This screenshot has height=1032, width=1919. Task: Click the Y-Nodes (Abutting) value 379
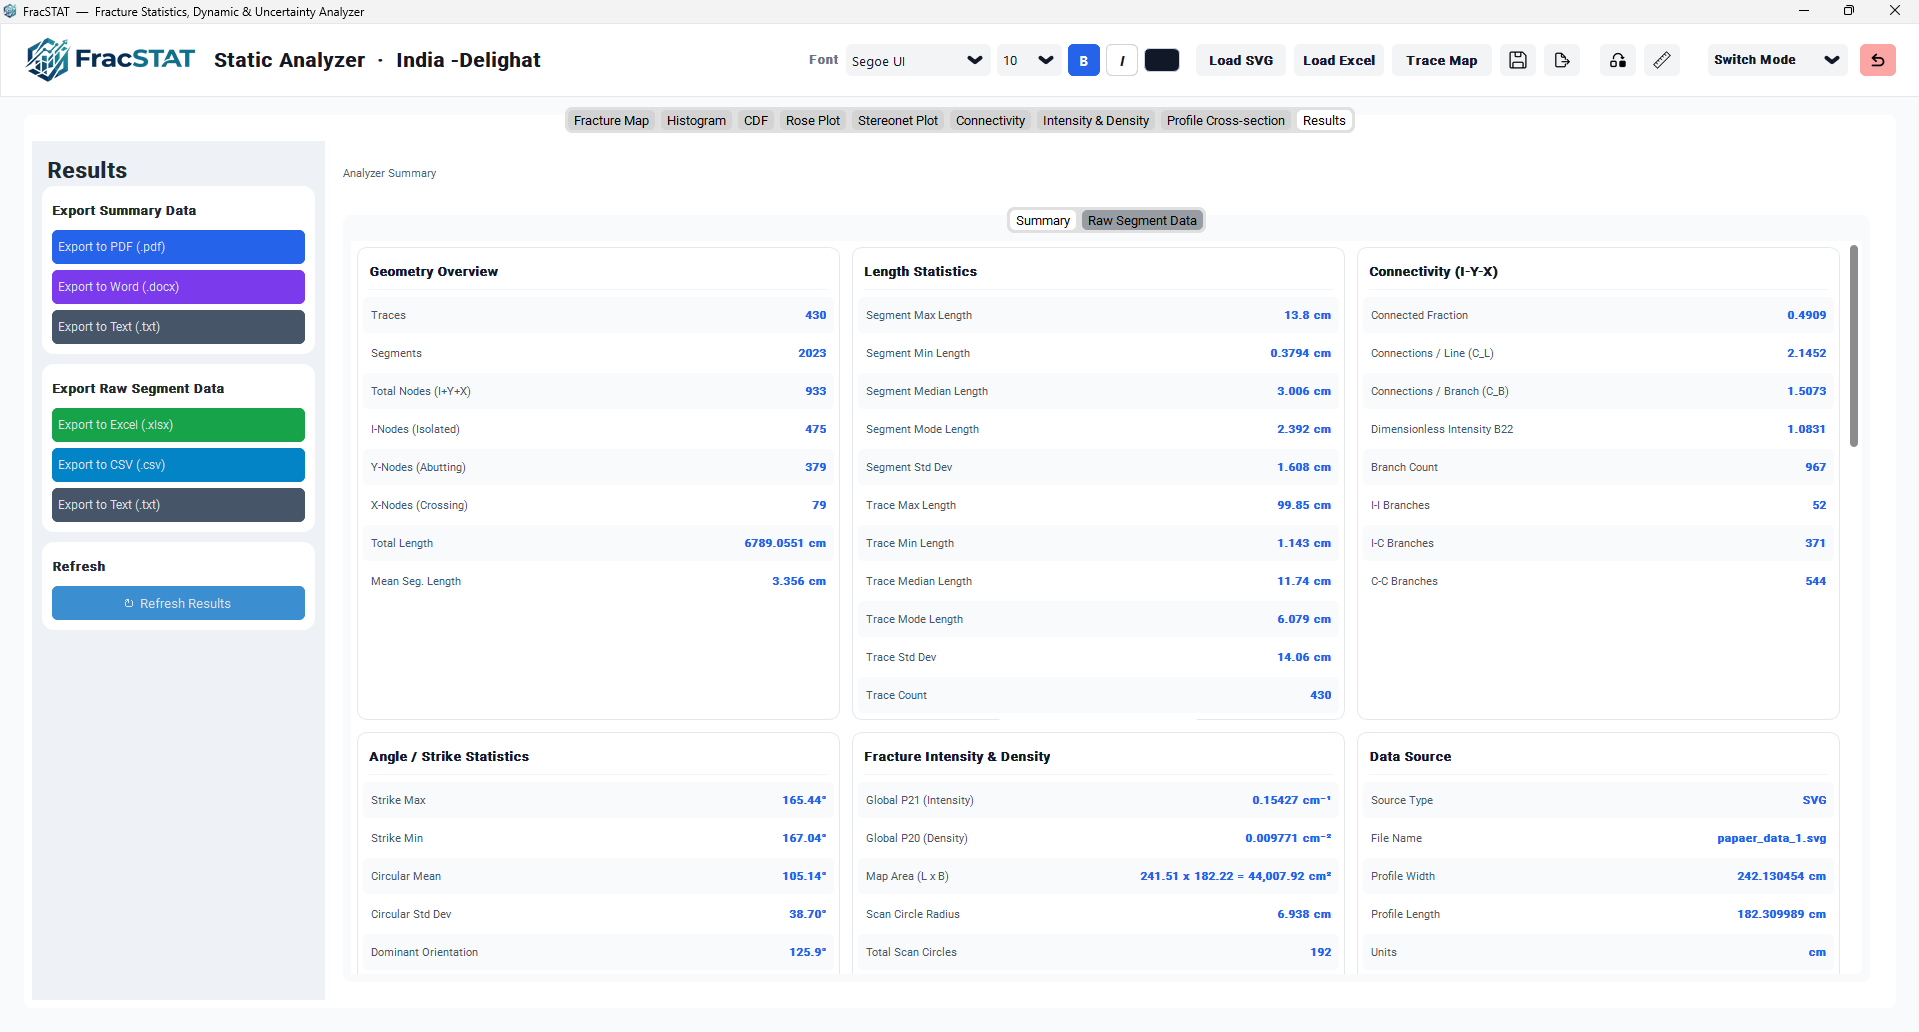point(815,467)
